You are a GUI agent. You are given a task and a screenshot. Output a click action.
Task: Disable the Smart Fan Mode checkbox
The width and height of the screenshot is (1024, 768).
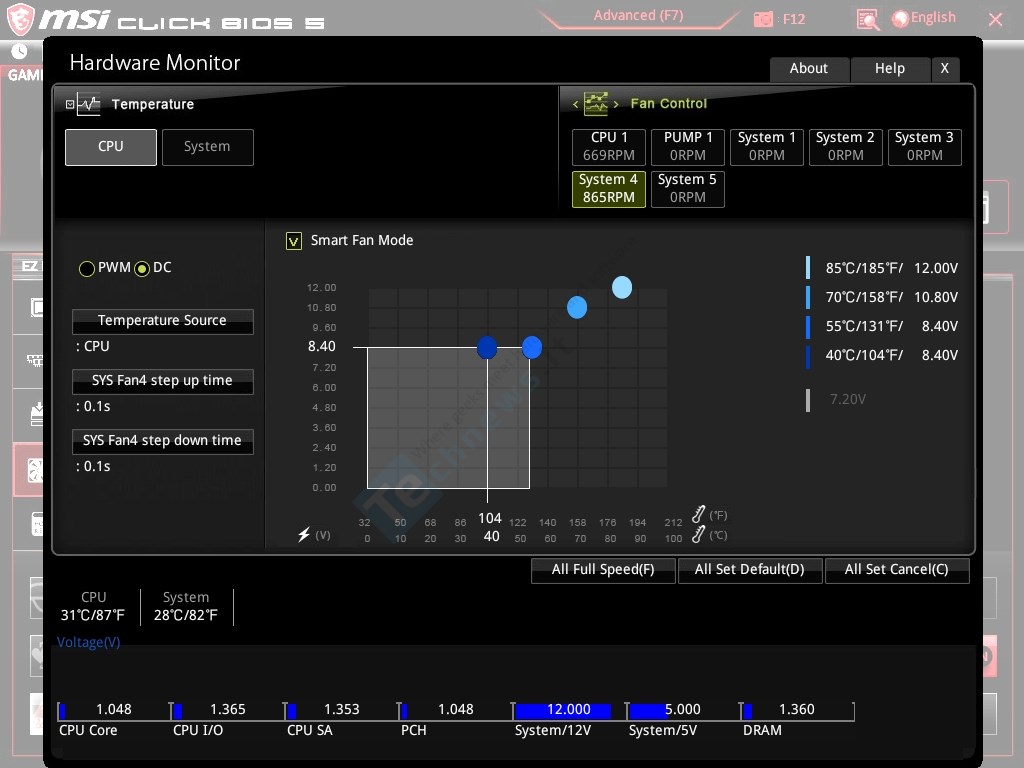pyautogui.click(x=294, y=241)
